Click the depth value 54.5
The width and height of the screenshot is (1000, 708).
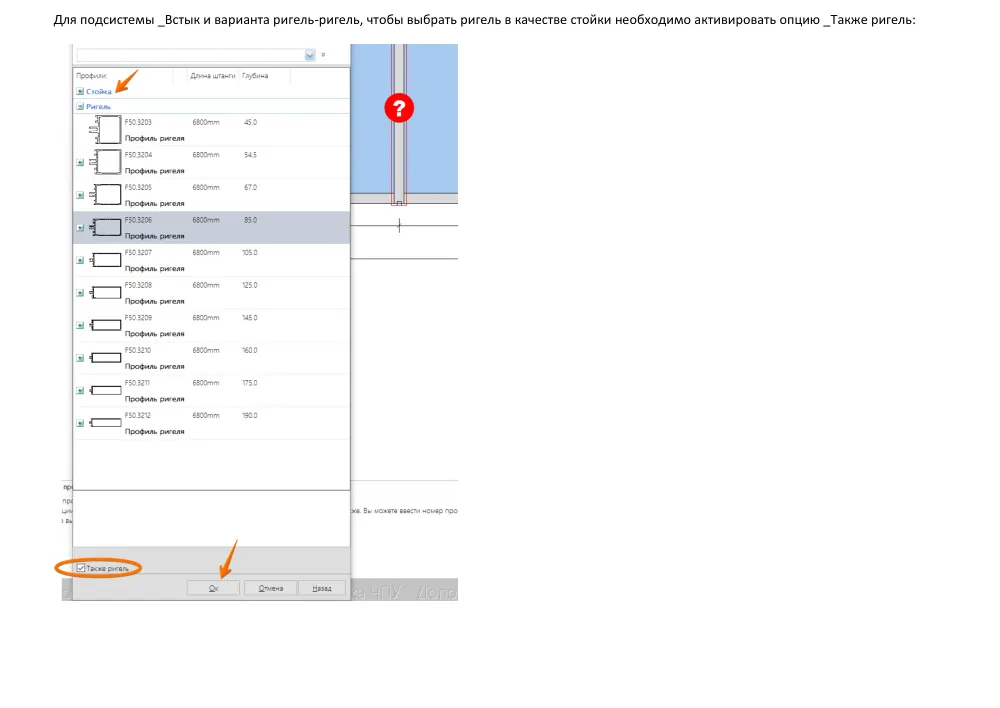point(251,155)
